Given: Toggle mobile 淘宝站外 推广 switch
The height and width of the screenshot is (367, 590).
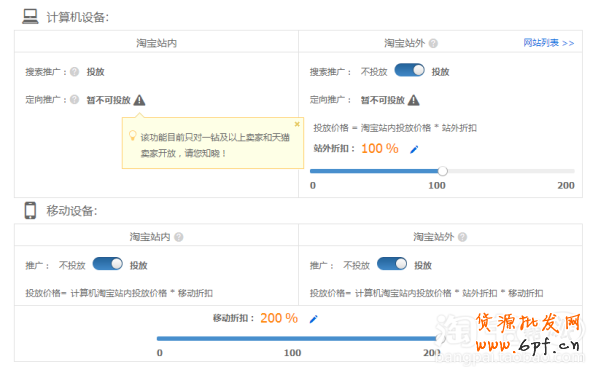Looking at the screenshot, I should (x=392, y=264).
